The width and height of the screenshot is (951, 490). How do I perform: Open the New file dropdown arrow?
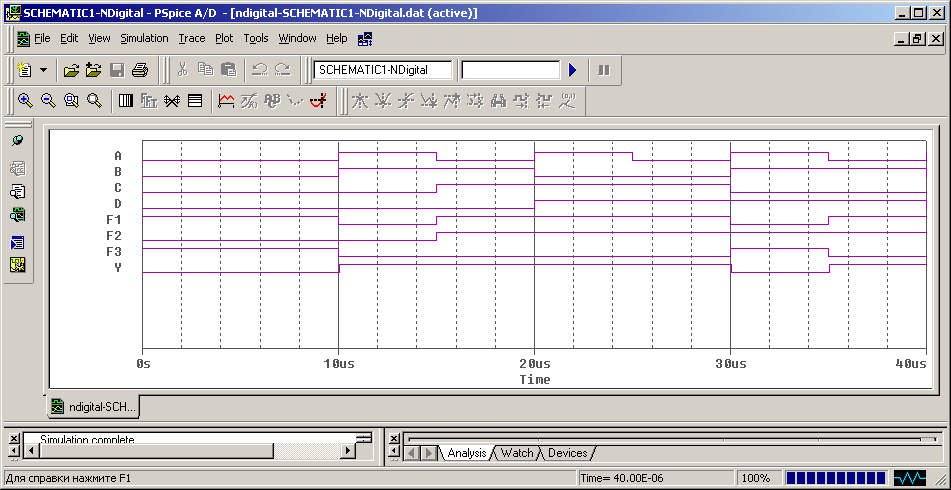point(43,70)
